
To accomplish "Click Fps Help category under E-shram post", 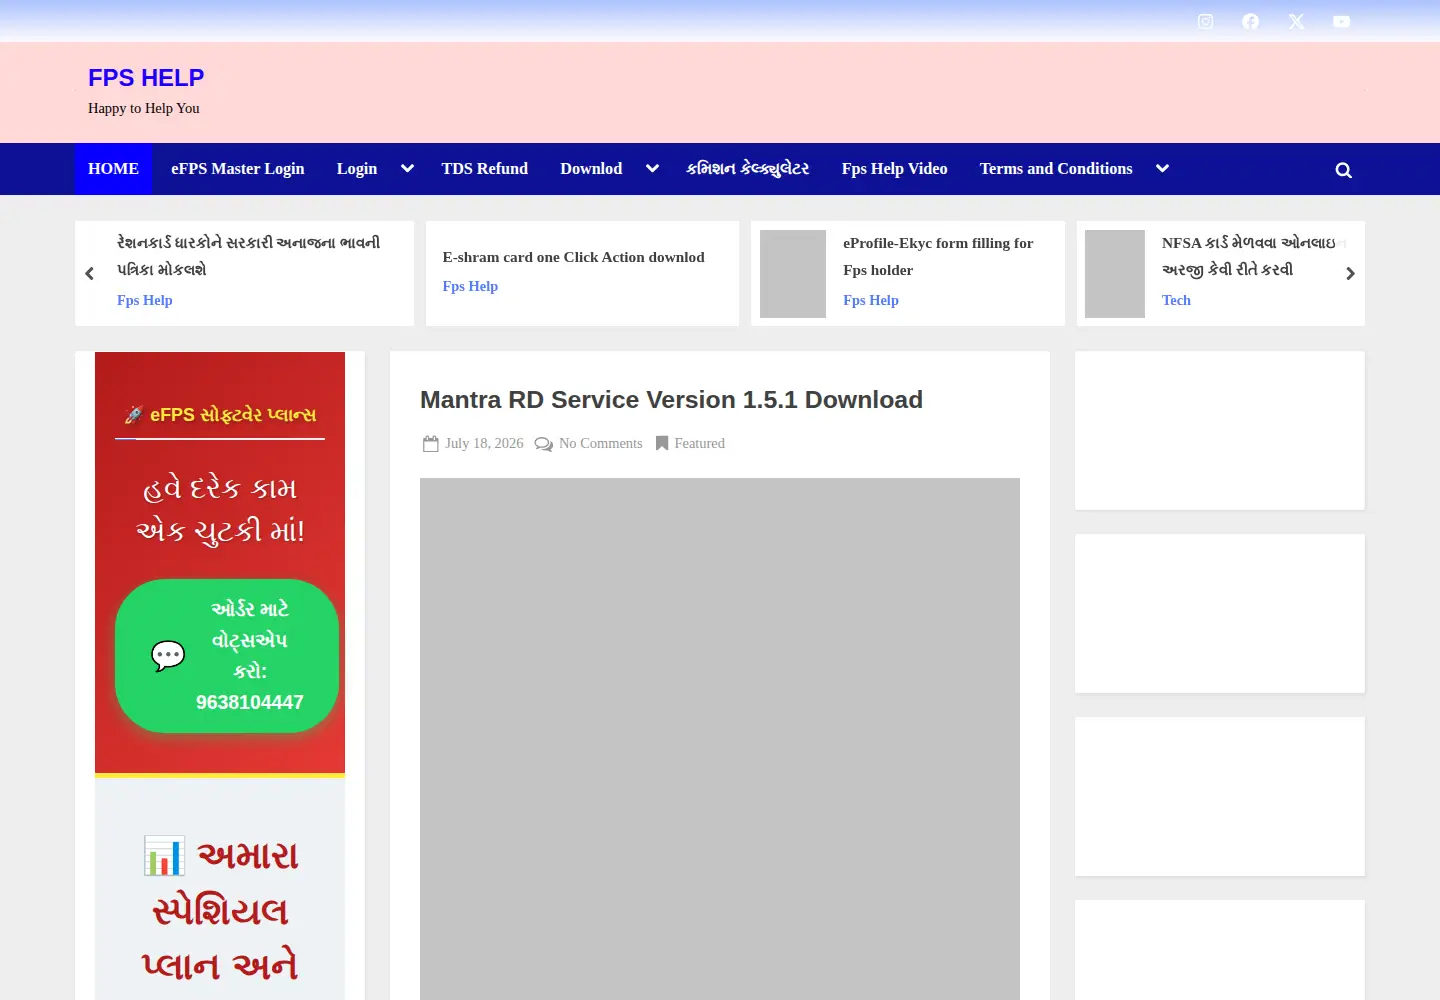I will click(470, 286).
